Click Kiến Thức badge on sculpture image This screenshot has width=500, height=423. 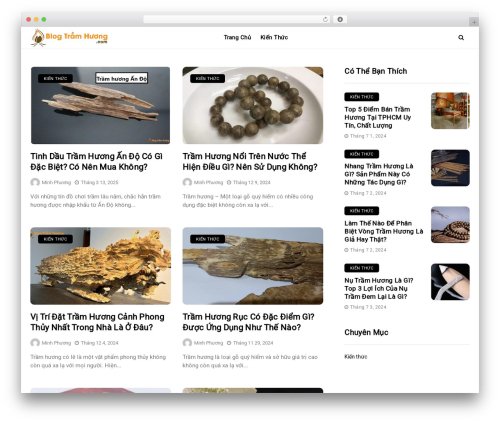click(x=55, y=239)
